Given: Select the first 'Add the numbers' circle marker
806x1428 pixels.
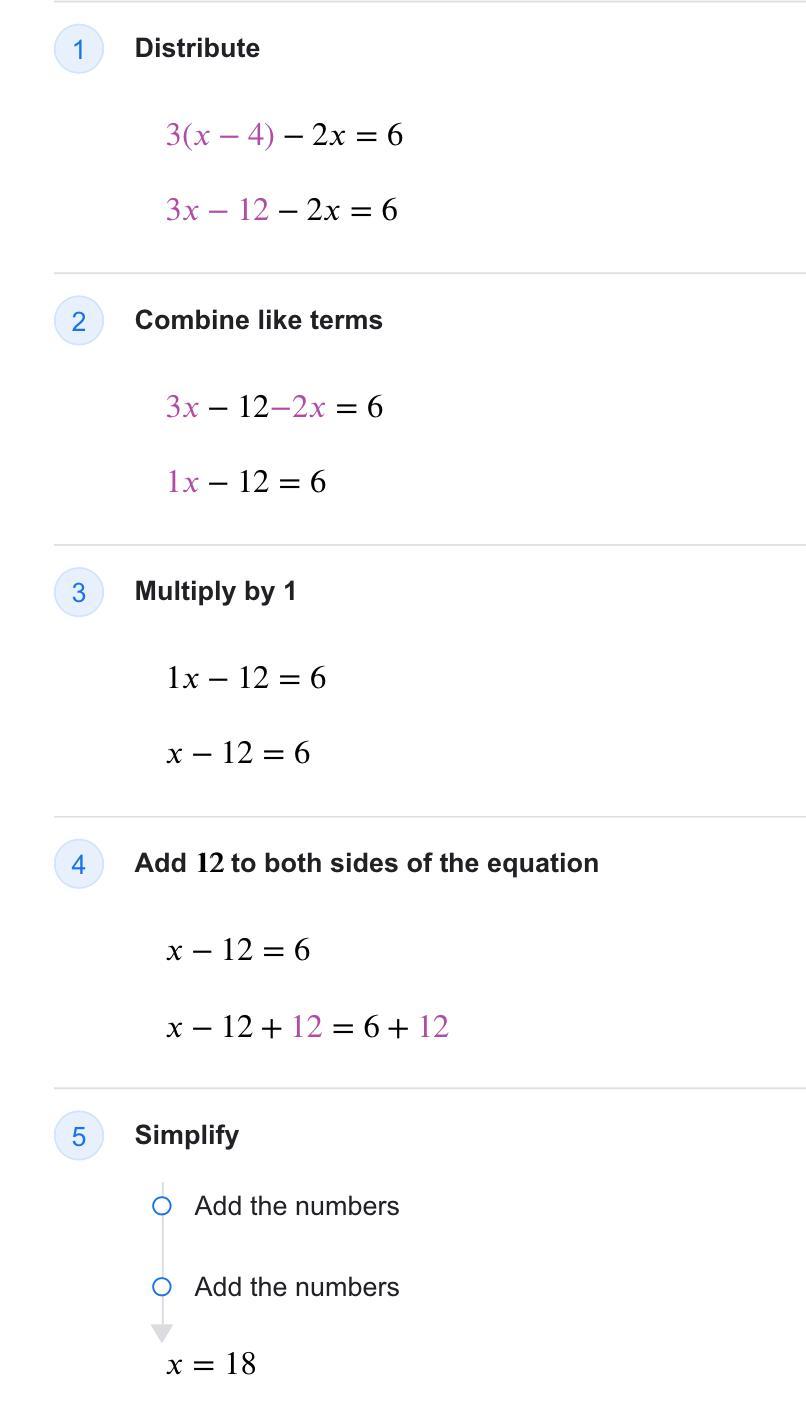Looking at the screenshot, I should (162, 1206).
